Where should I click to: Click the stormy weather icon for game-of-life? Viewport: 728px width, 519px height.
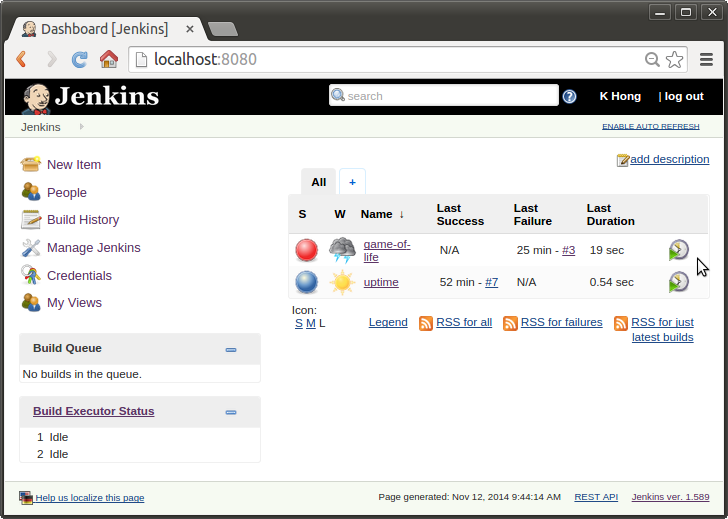click(342, 250)
